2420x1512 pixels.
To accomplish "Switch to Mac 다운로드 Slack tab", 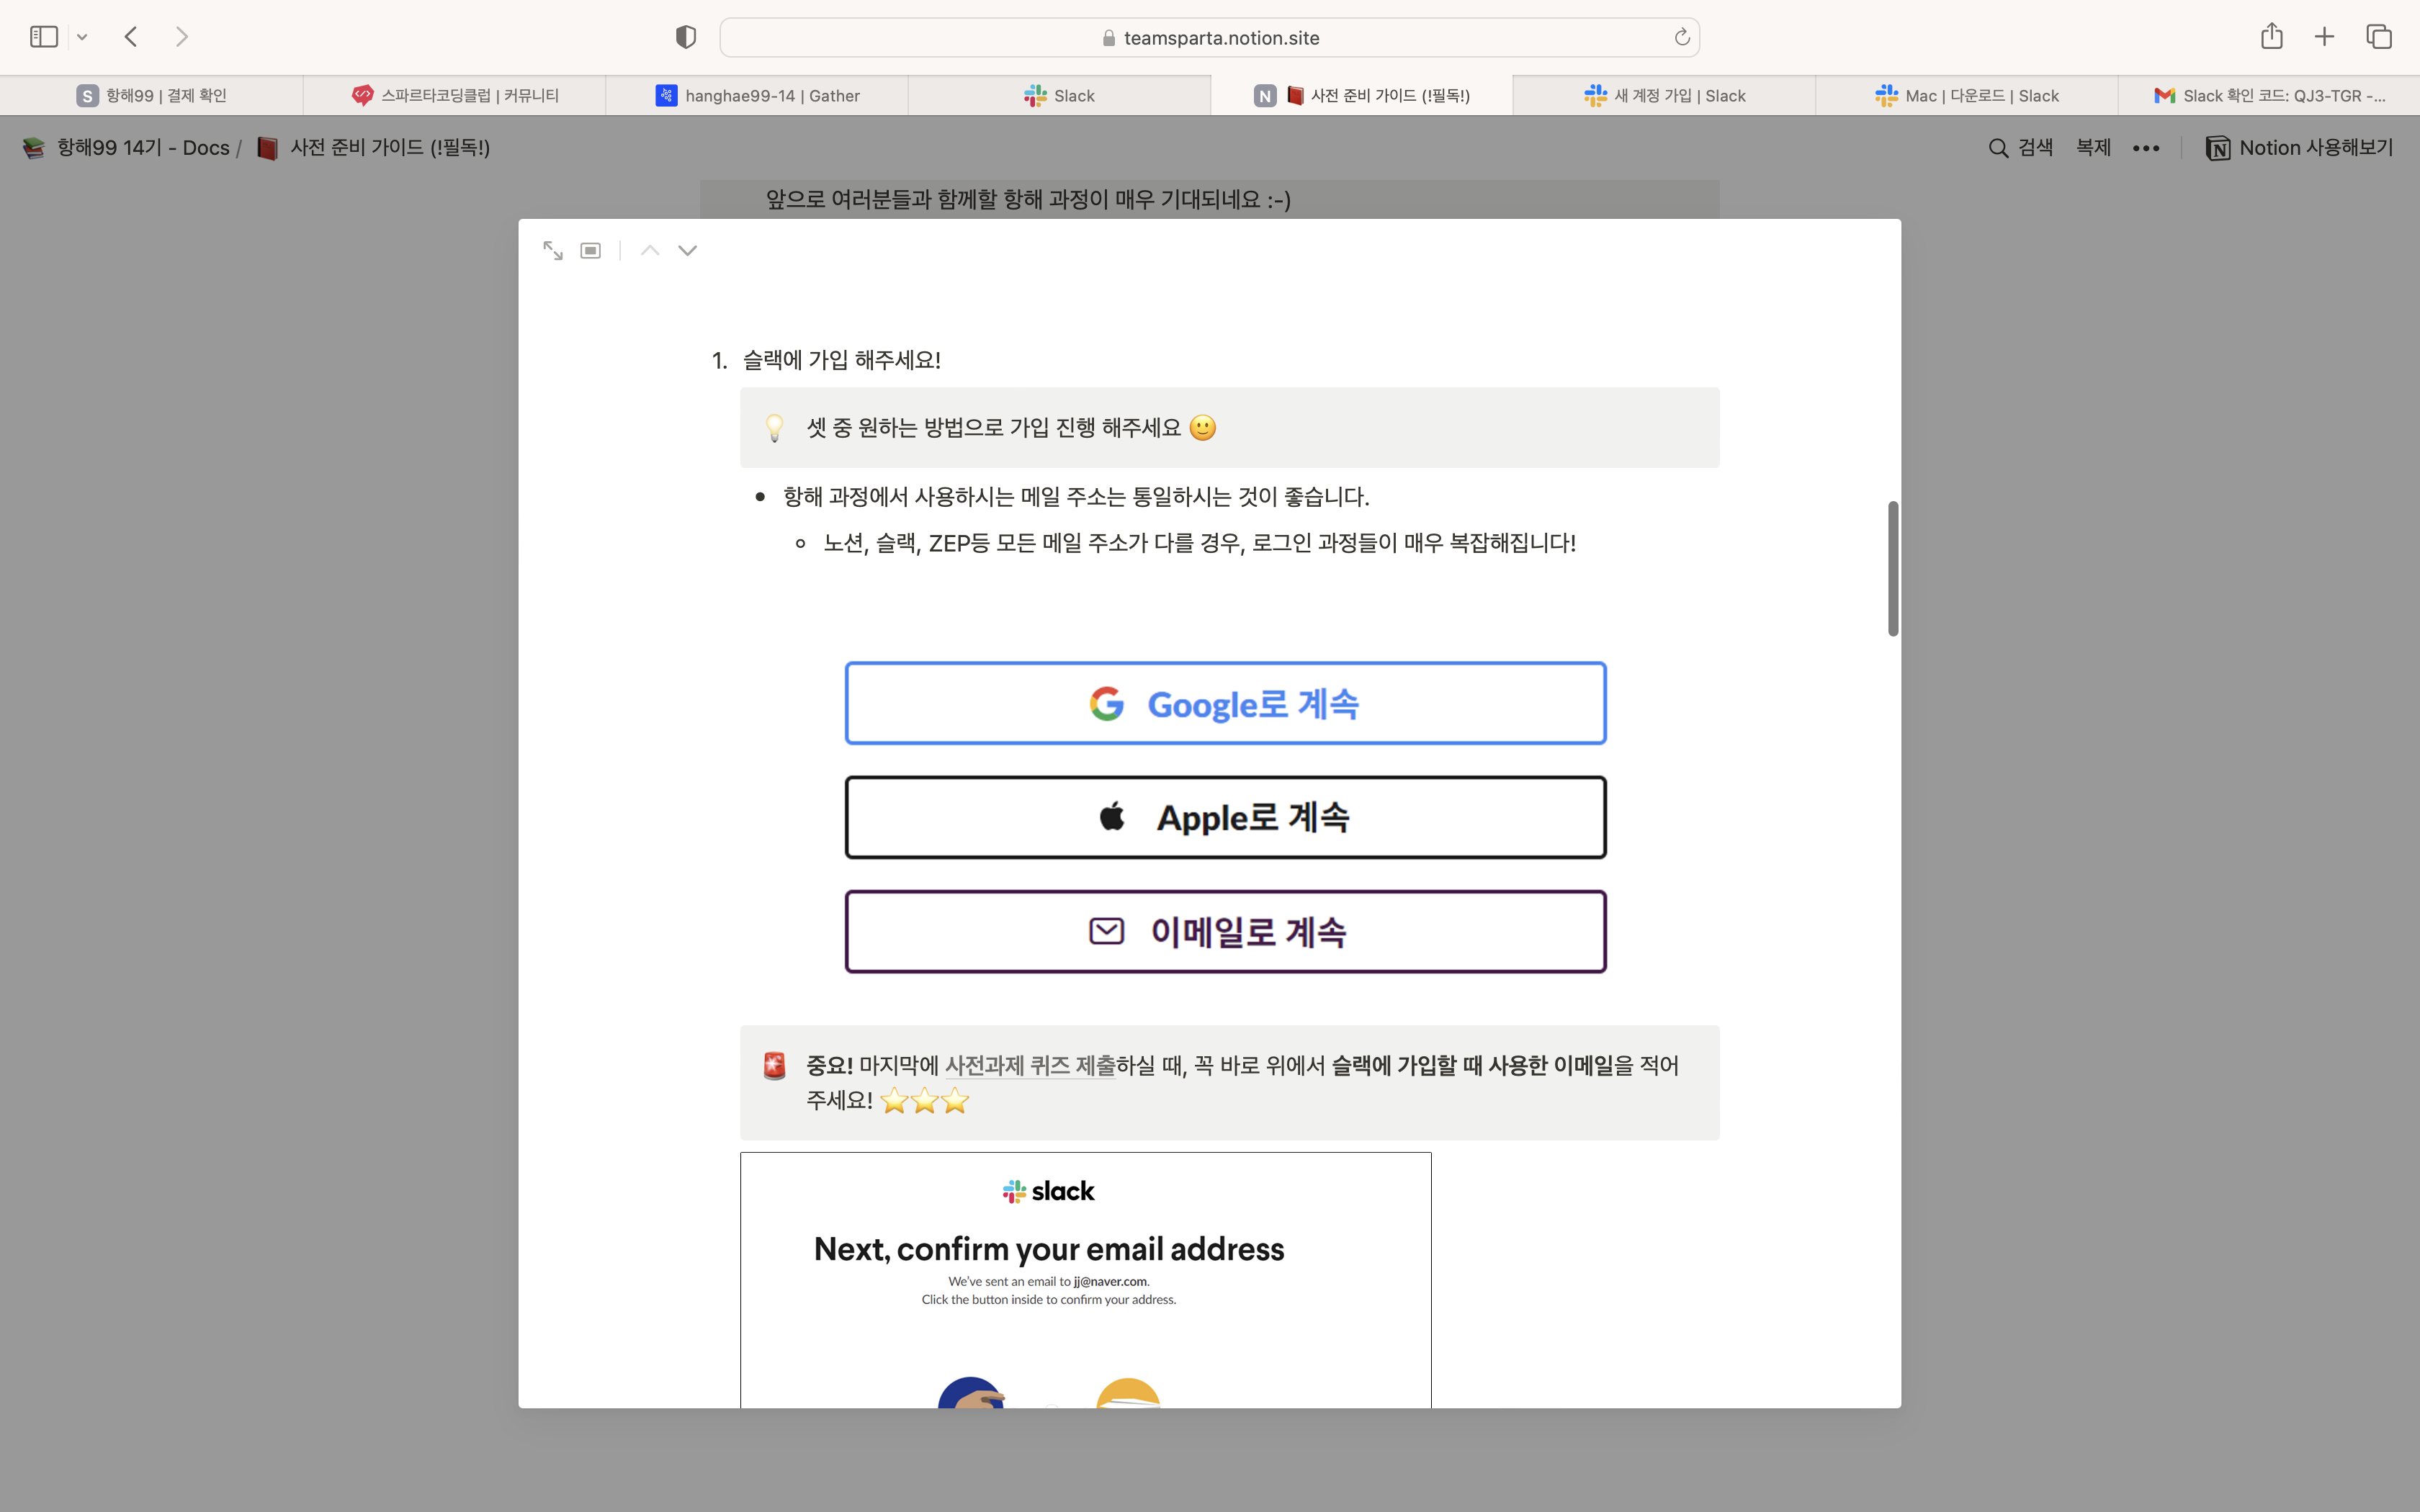I will click(1967, 95).
